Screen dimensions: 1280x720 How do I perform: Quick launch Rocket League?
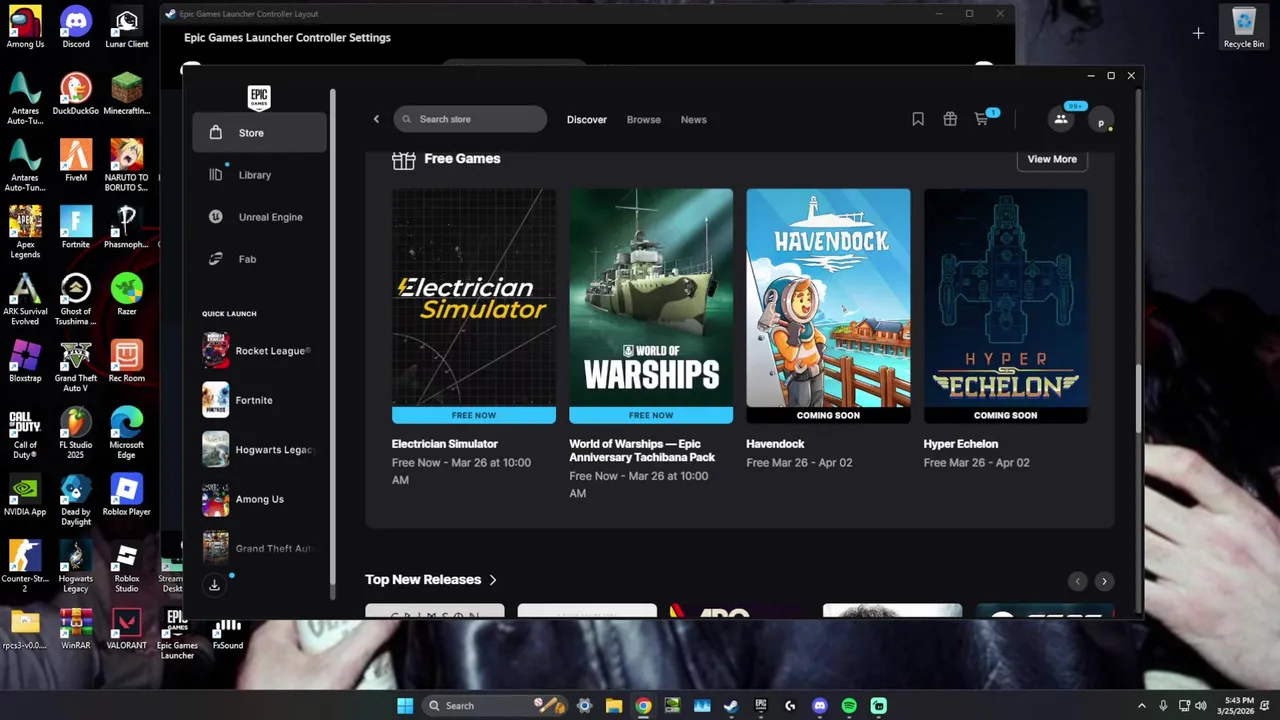click(259, 351)
